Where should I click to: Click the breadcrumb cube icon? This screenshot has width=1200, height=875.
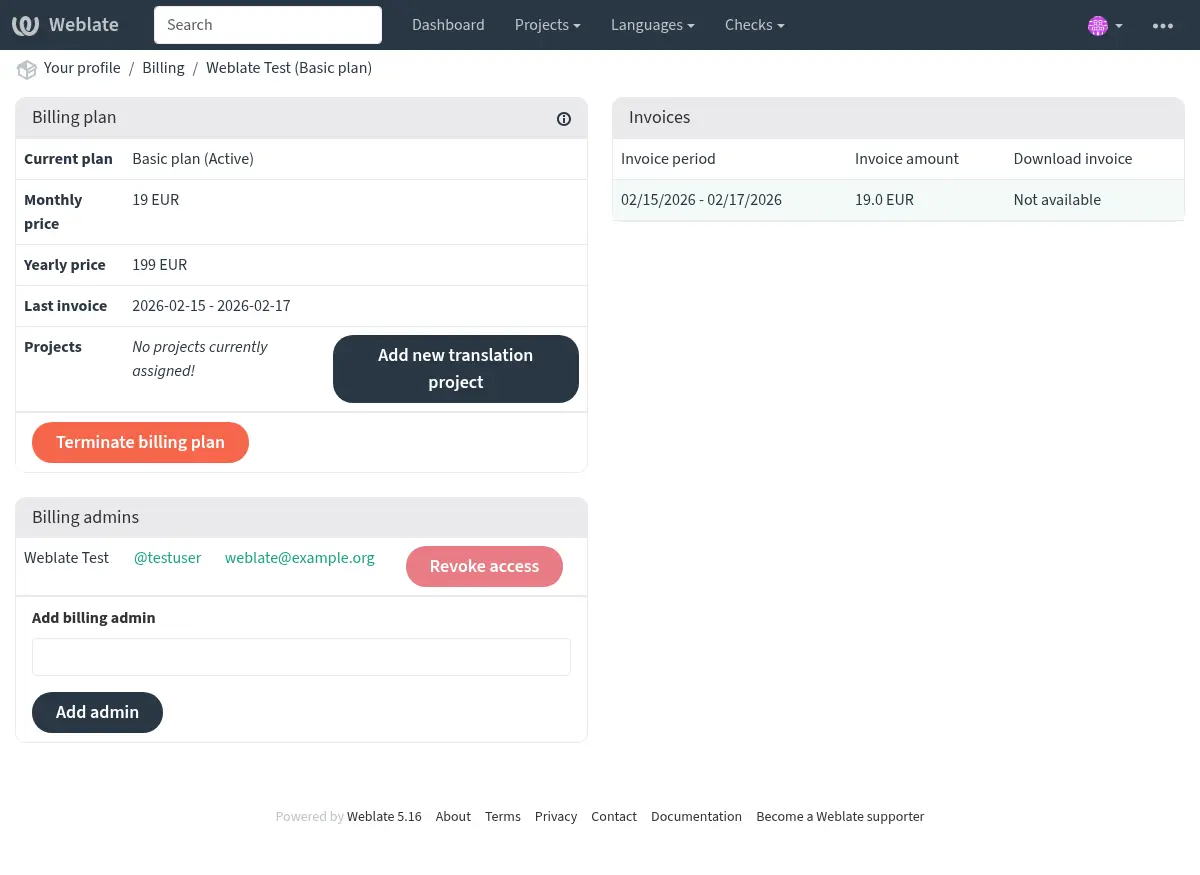pos(26,69)
